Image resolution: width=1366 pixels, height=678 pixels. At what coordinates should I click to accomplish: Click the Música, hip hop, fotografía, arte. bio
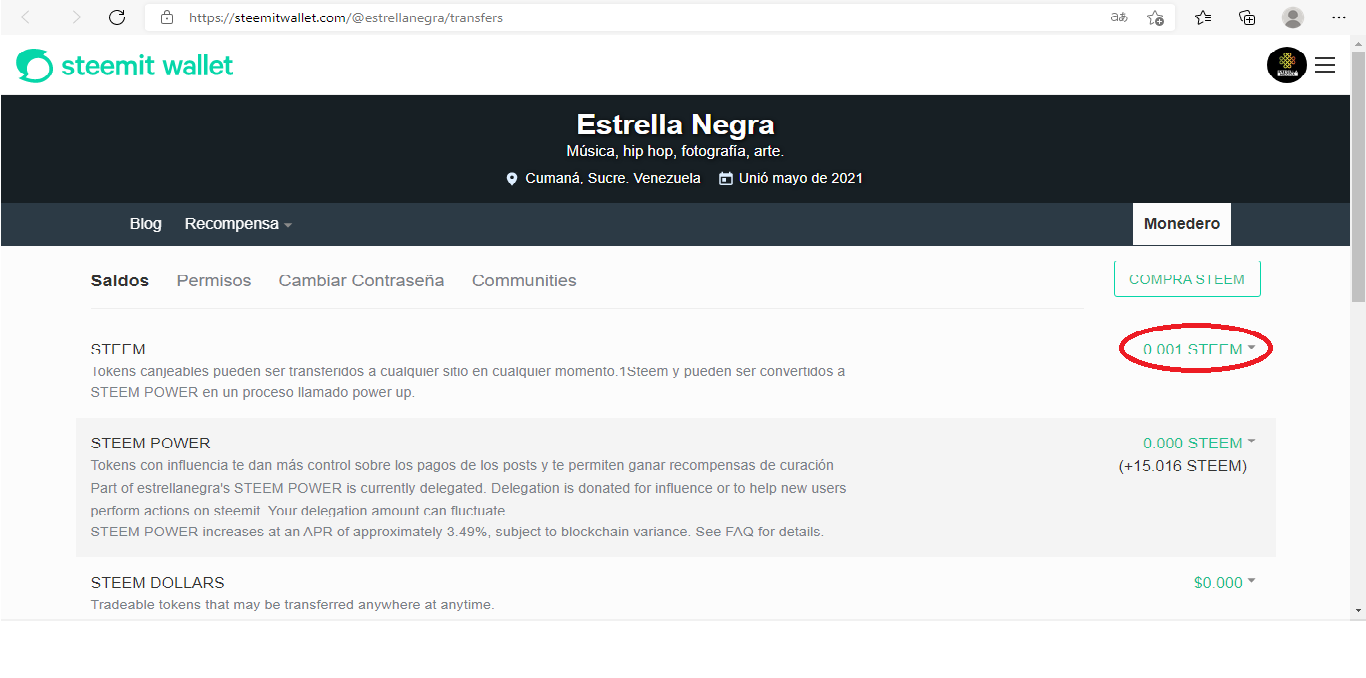(x=675, y=152)
